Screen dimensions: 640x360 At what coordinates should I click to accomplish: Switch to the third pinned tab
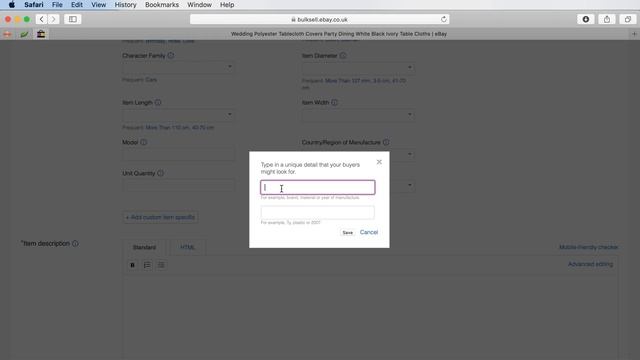(x=41, y=34)
